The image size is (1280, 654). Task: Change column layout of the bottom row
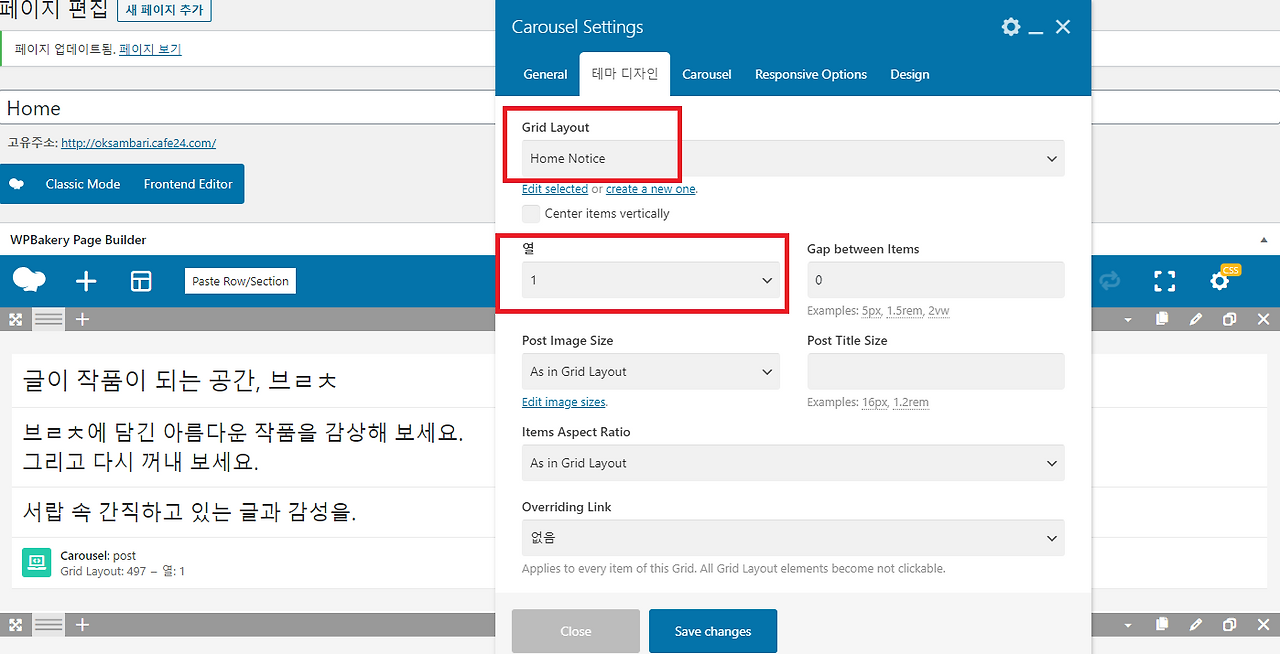49,624
